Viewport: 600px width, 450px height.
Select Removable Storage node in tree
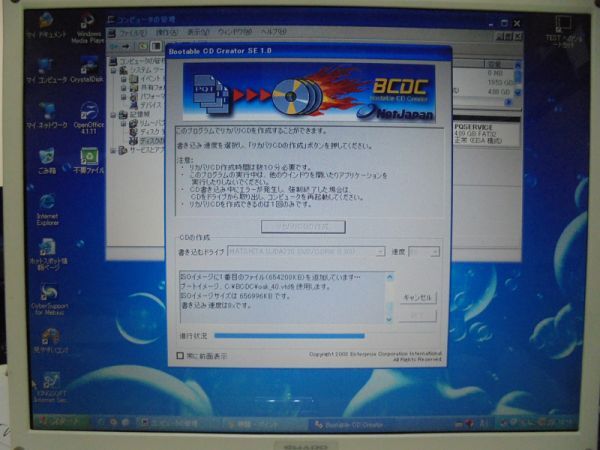pos(147,123)
